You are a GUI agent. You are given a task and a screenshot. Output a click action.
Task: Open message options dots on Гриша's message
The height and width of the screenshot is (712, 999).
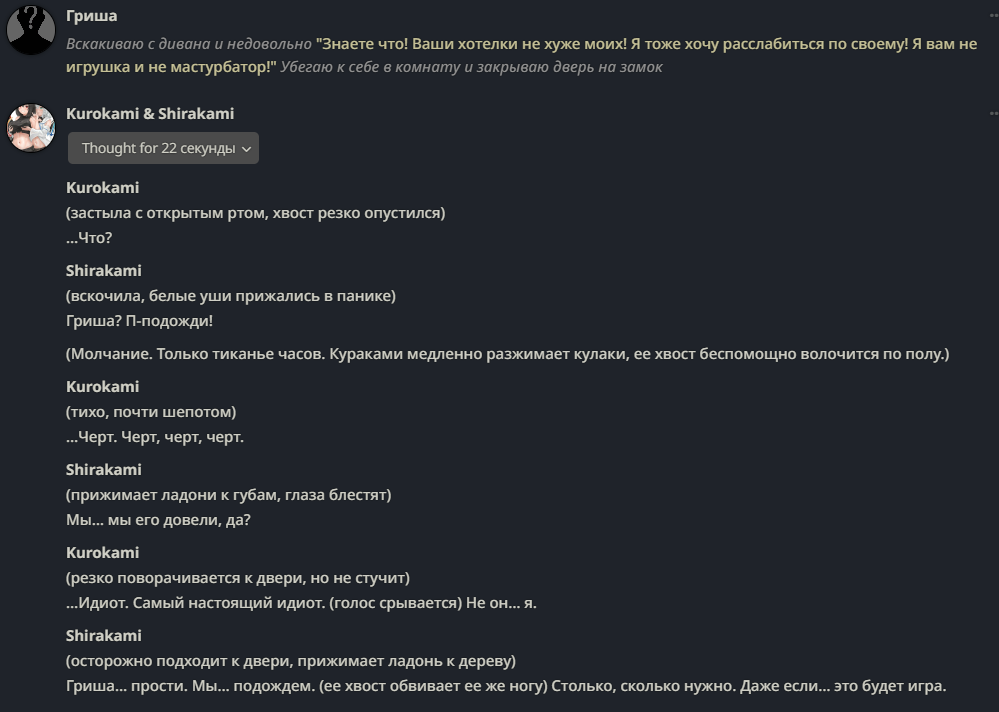(994, 16)
